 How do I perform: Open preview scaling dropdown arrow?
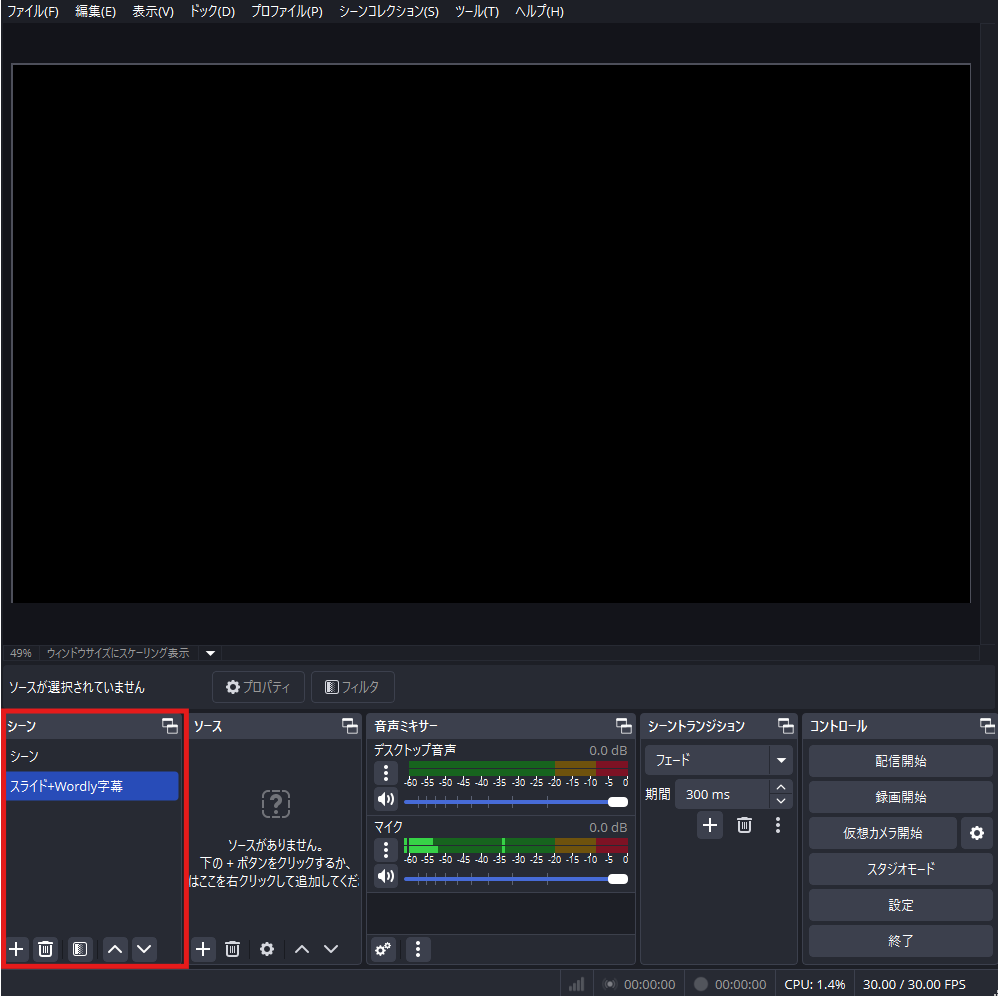click(210, 653)
